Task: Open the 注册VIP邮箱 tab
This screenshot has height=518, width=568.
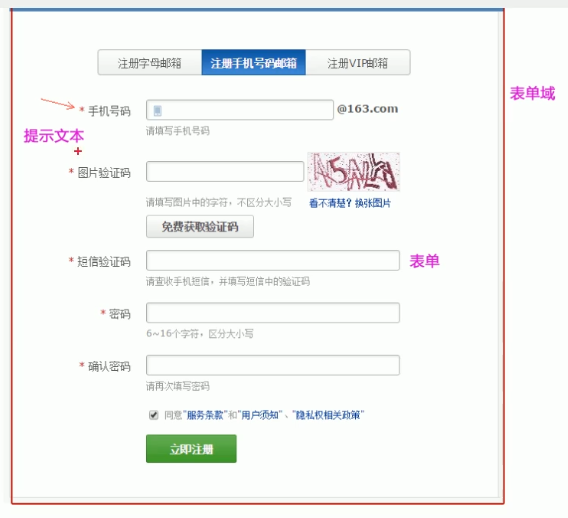Action: (x=358, y=63)
